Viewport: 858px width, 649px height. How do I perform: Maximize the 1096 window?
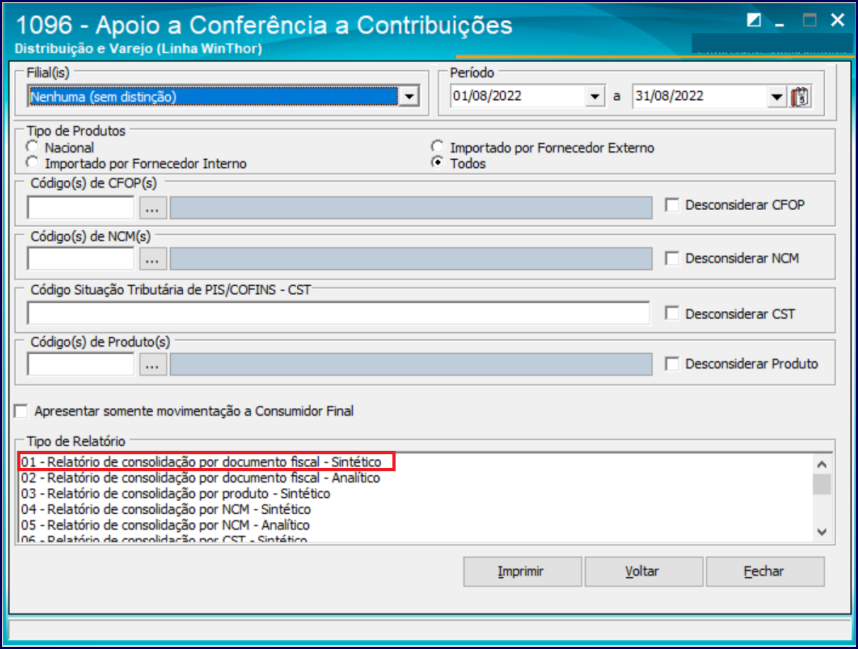[x=809, y=21]
